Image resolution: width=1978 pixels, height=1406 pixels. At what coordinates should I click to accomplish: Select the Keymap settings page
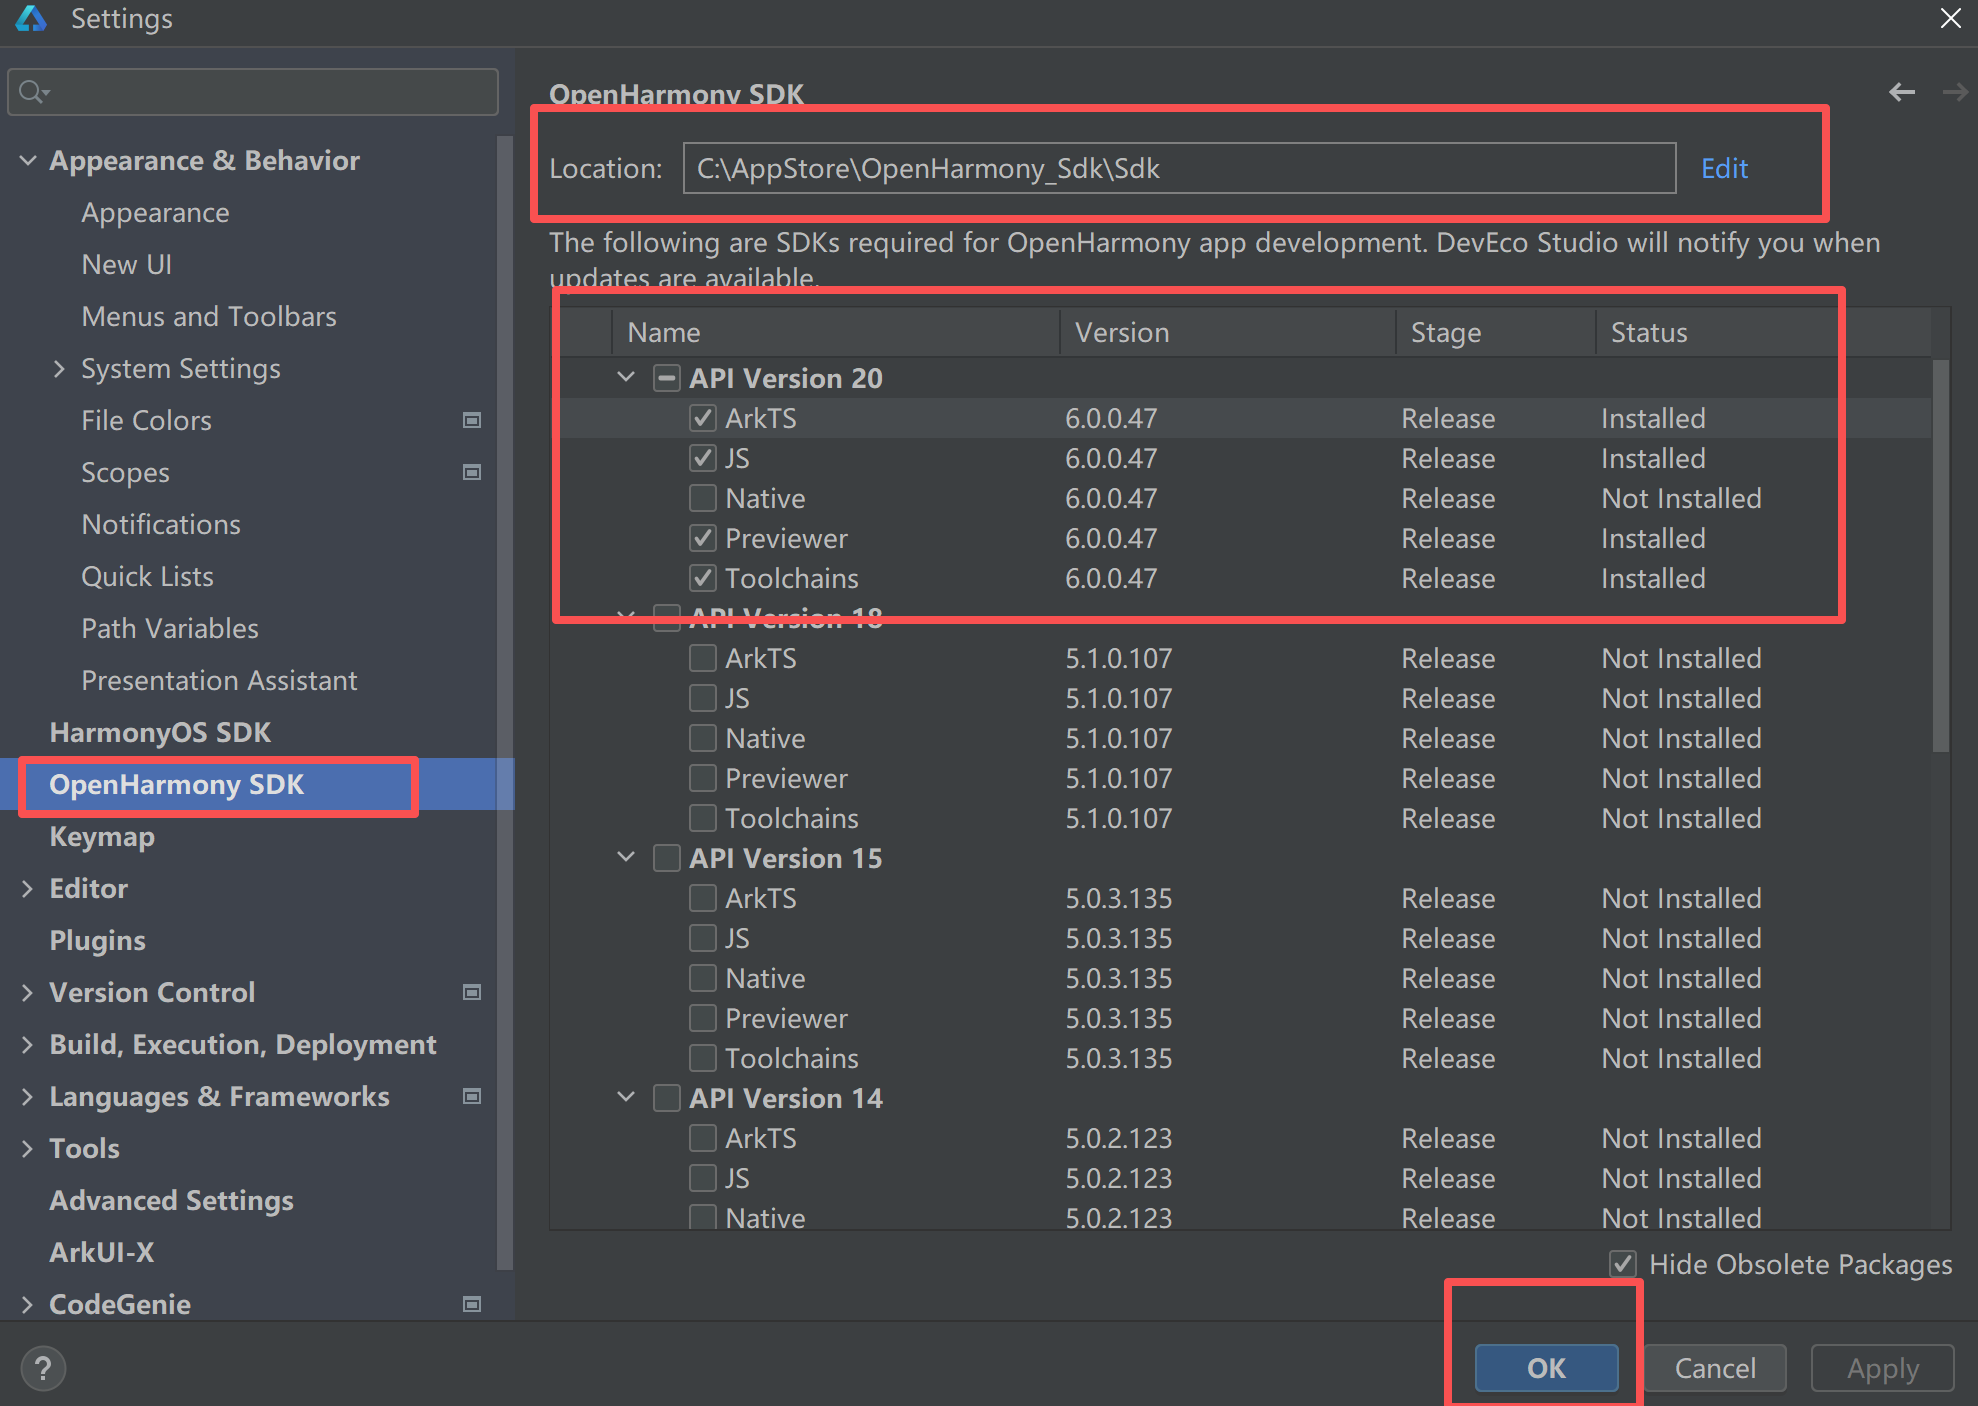click(102, 836)
